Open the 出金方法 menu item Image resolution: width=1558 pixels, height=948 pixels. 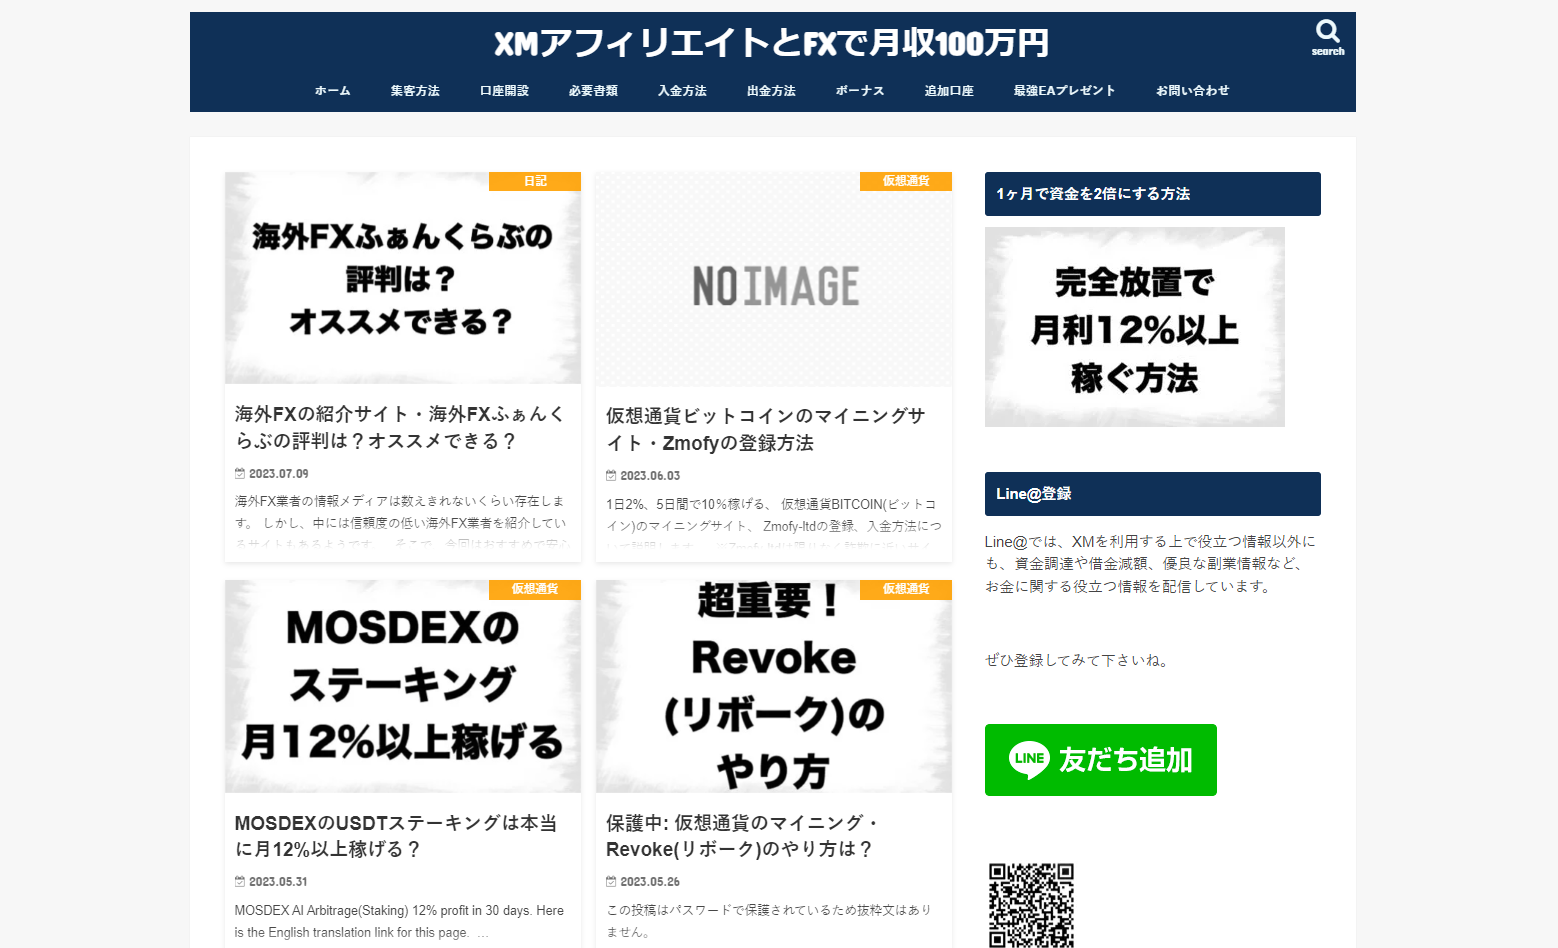click(x=771, y=91)
